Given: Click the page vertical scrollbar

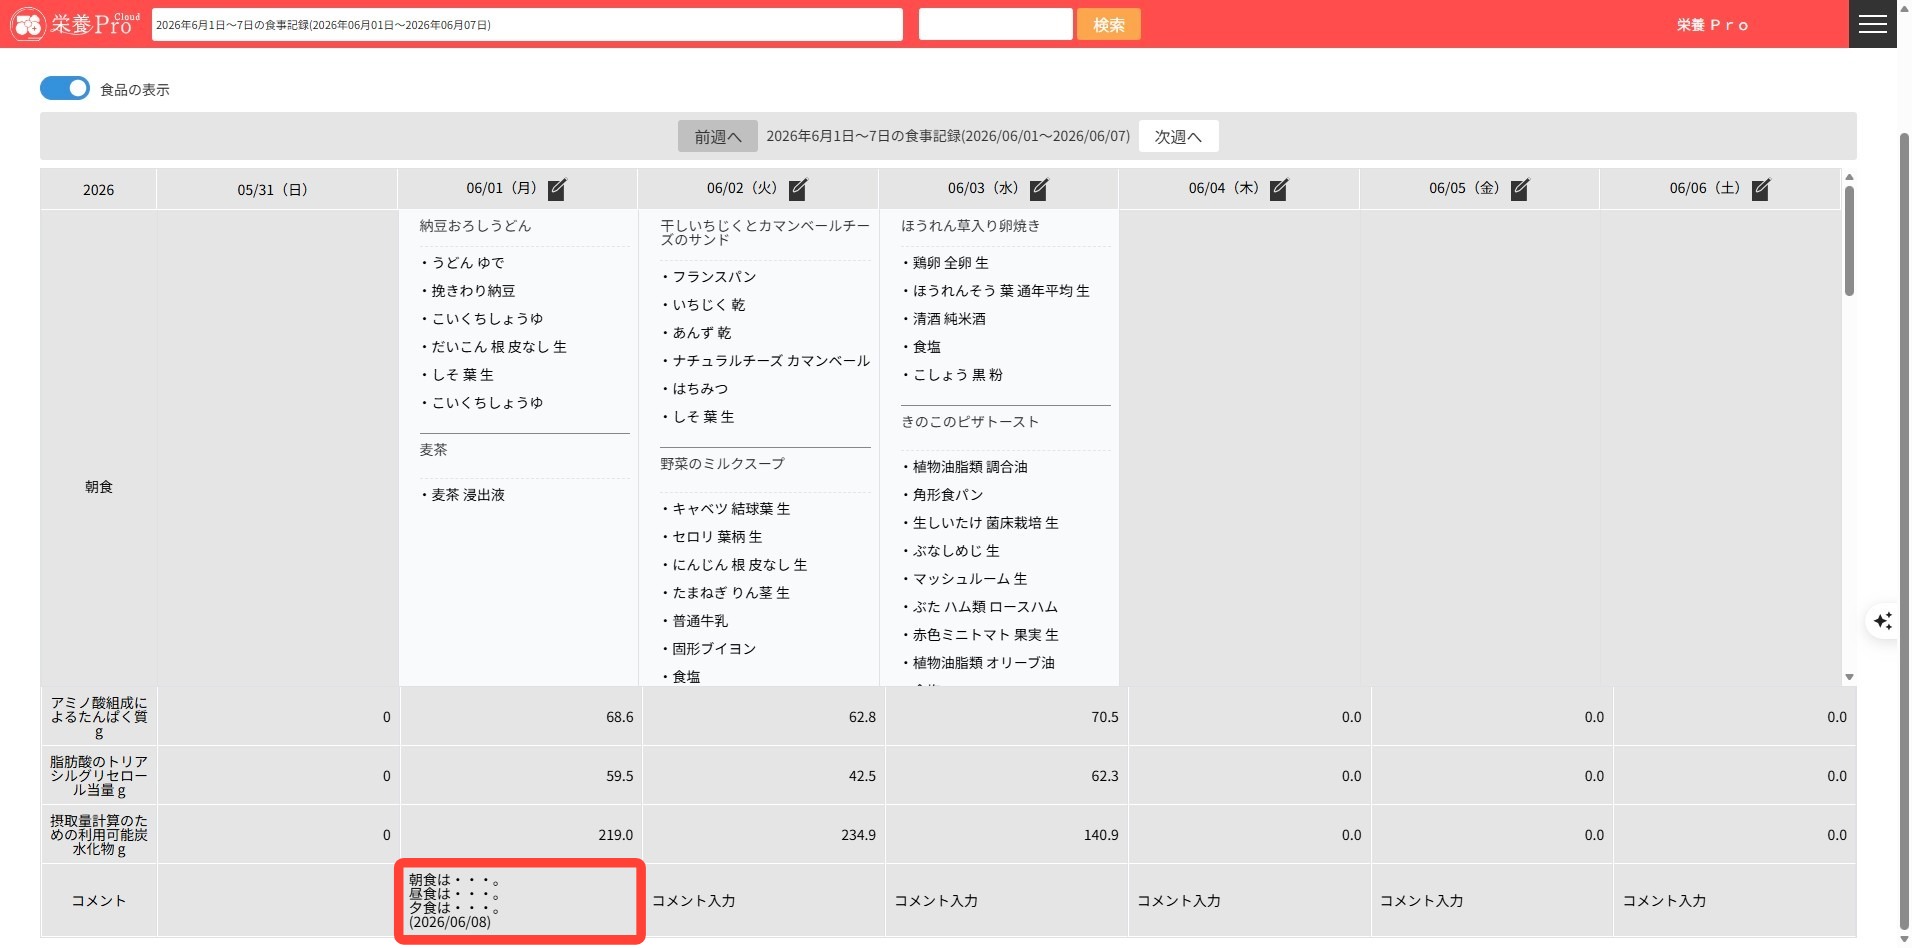Looking at the screenshot, I should point(1904,530).
